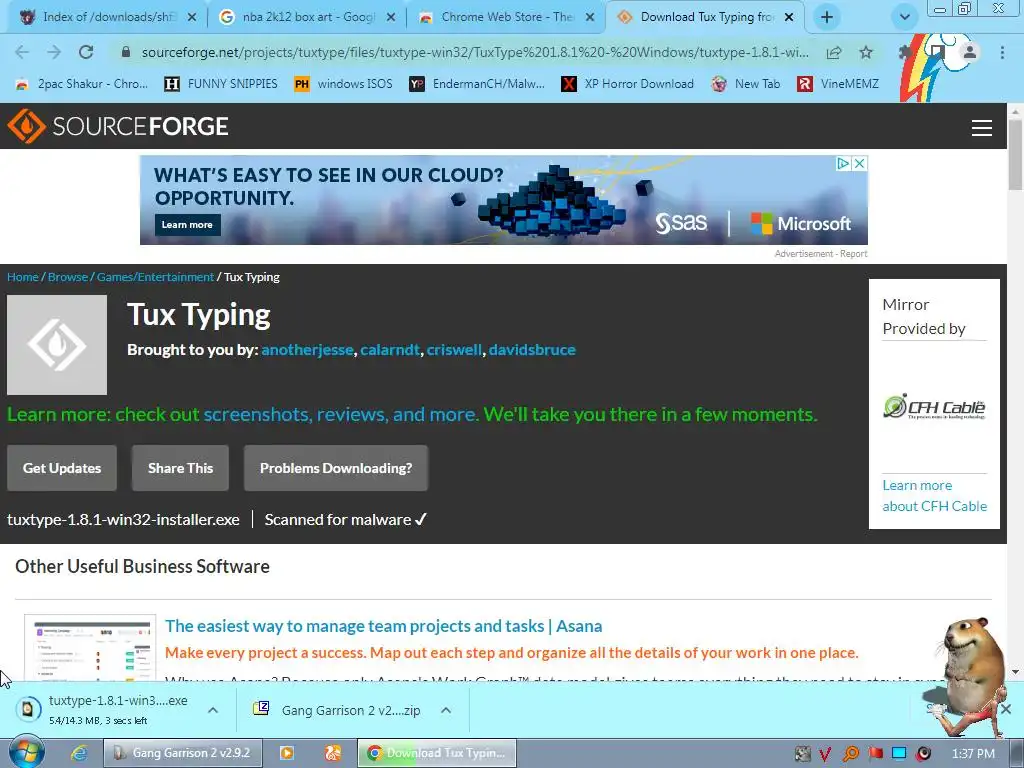Screen dimensions: 1024x768
Task: Click the system clock showing 1:37 PM
Action: 973,754
